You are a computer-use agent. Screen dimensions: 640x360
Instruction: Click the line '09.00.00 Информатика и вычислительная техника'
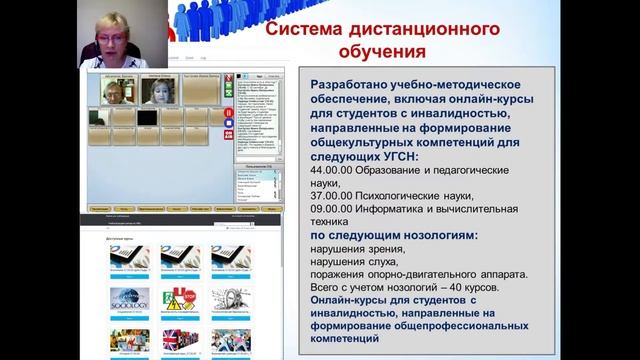point(414,215)
